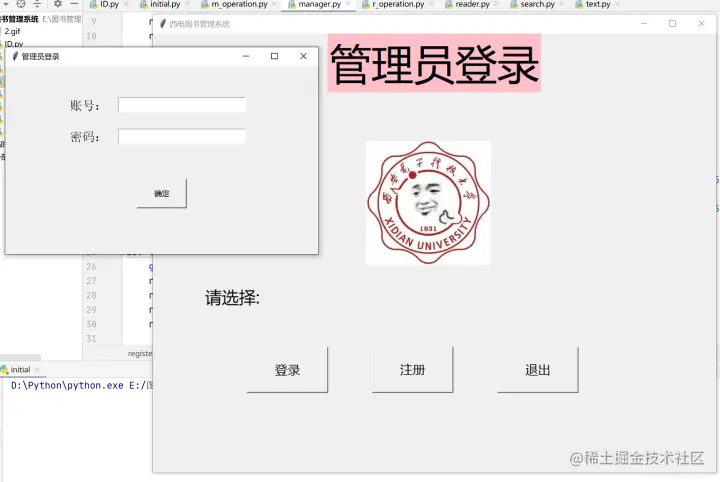
Task: Select the initial run tab in Run panel
Action: coord(20,370)
